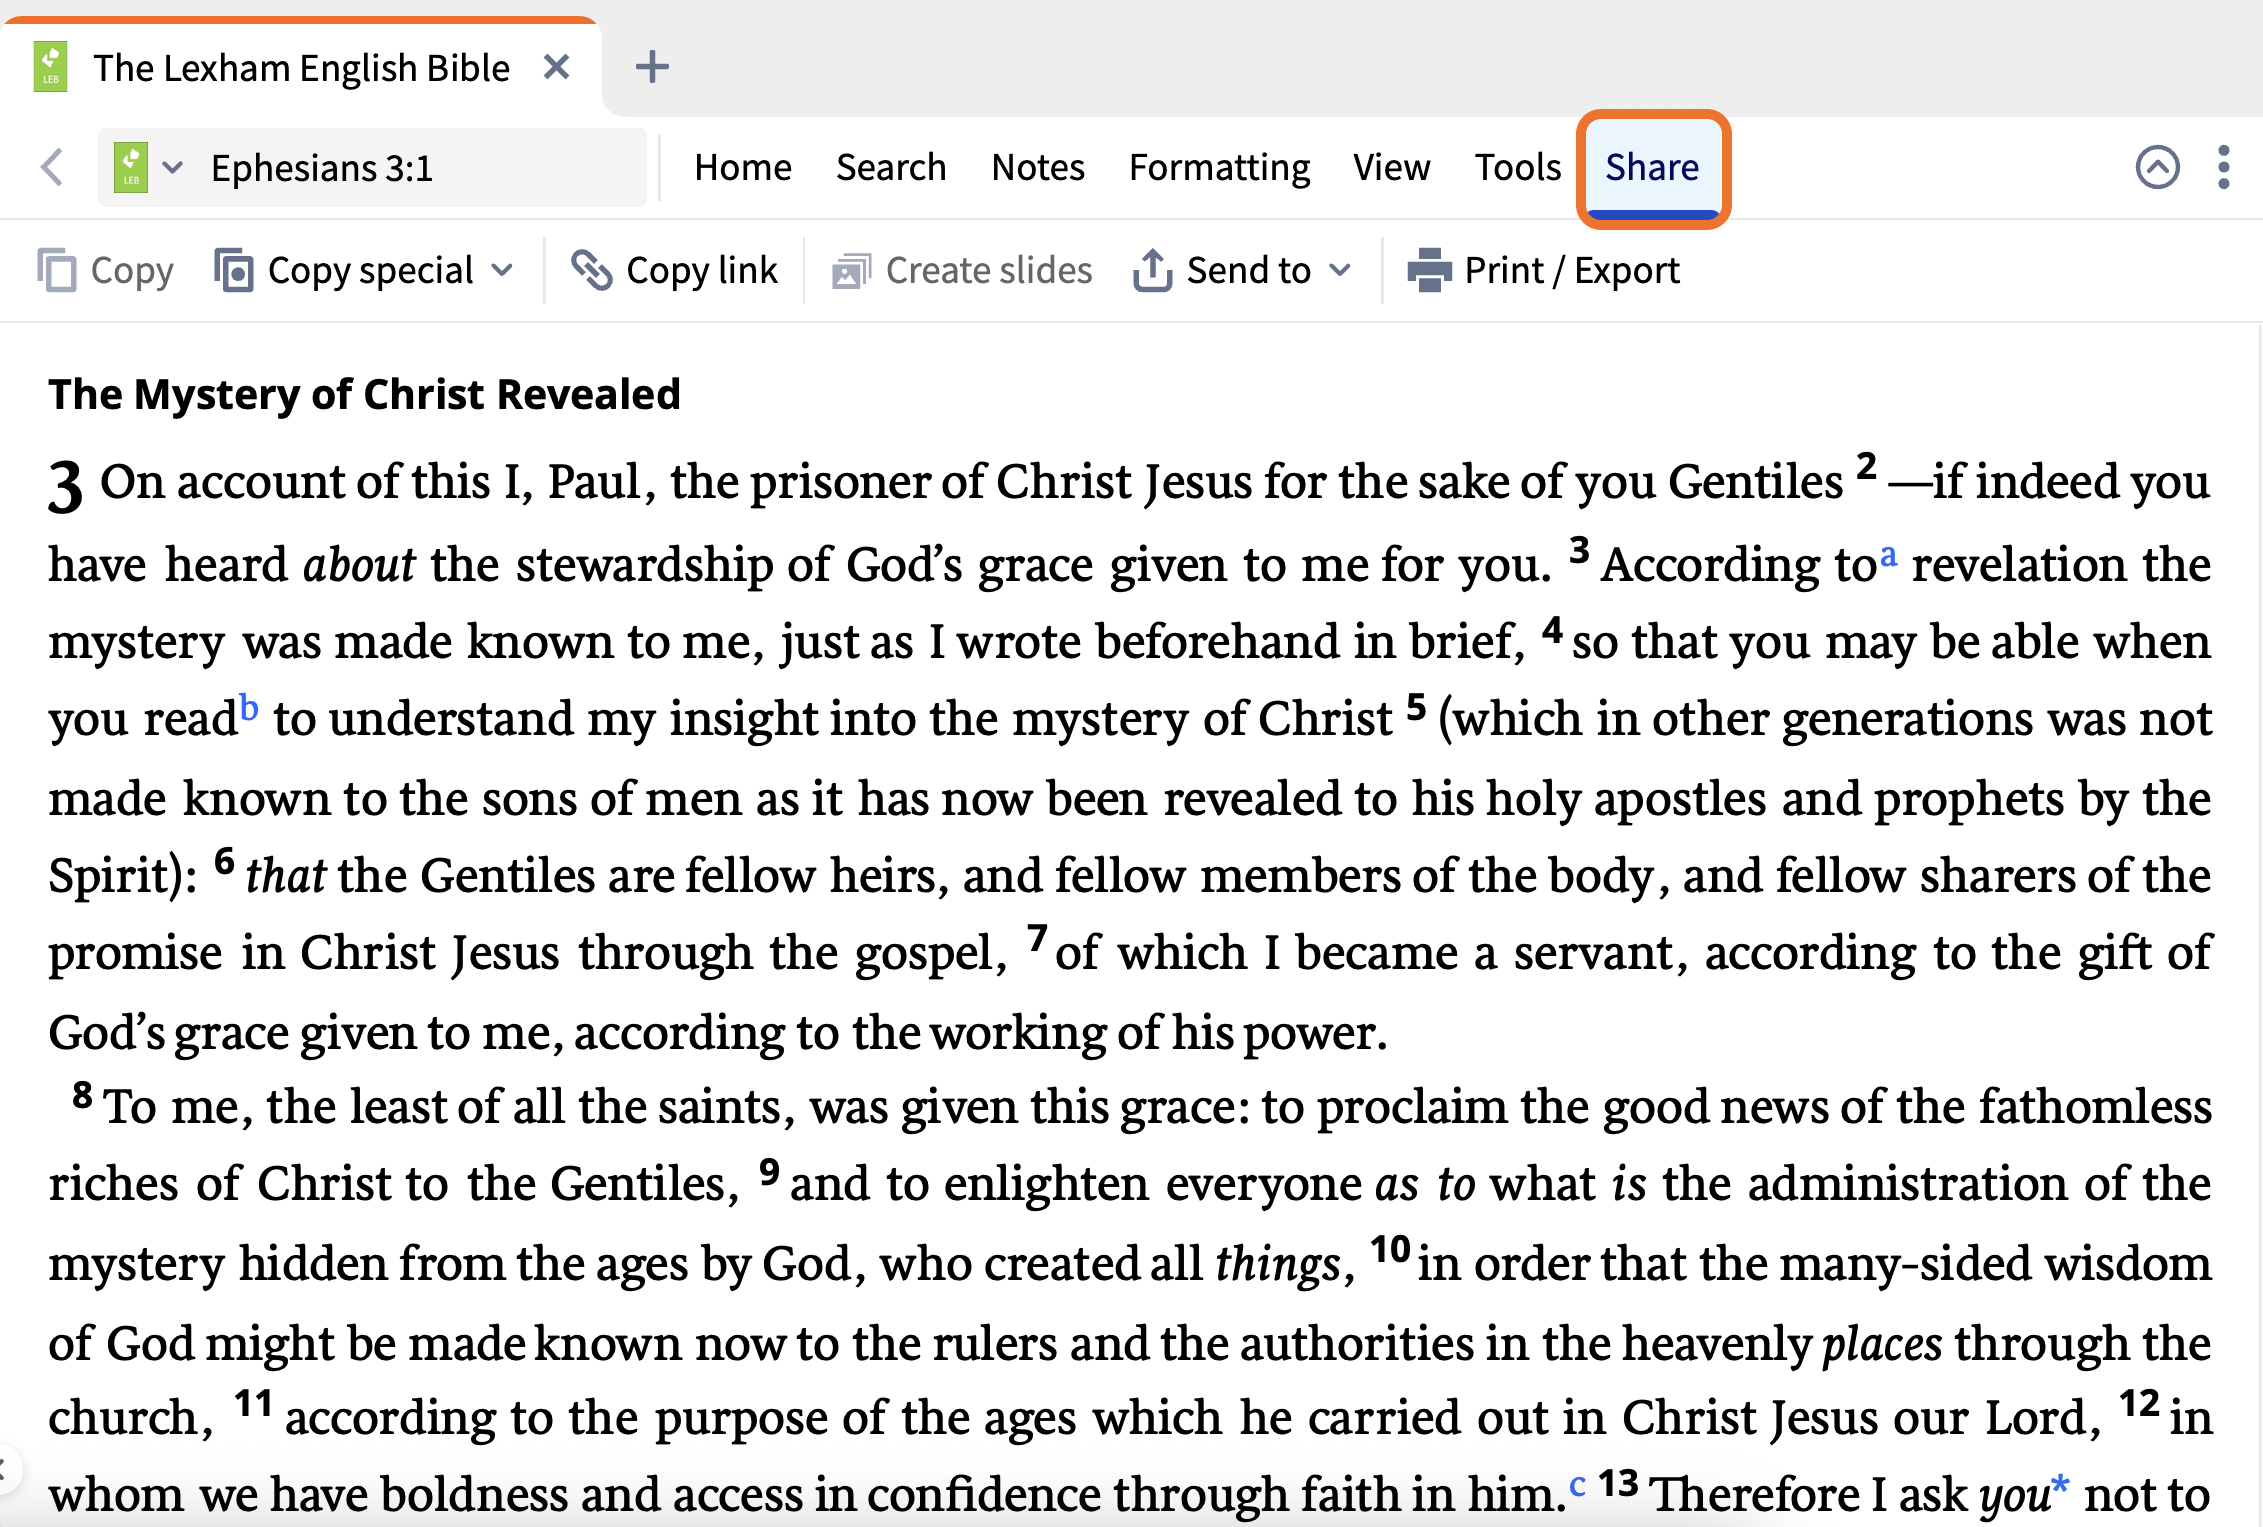
Task: Click verse number 5 superscript
Action: (1416, 706)
